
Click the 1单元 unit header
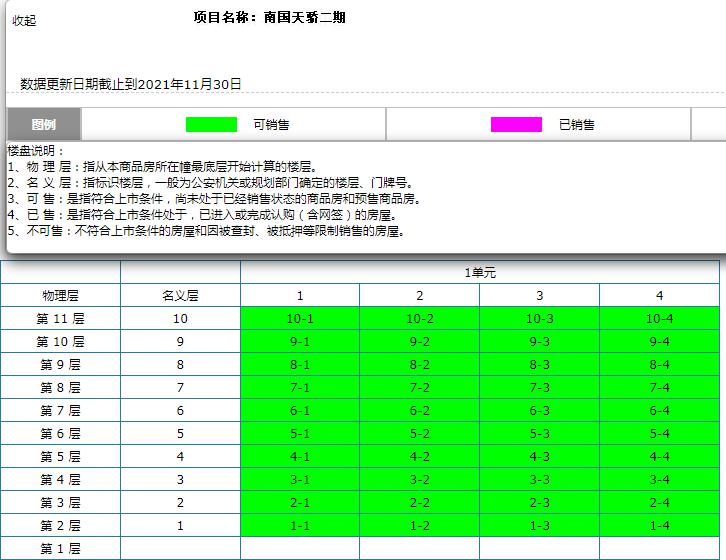(480, 272)
